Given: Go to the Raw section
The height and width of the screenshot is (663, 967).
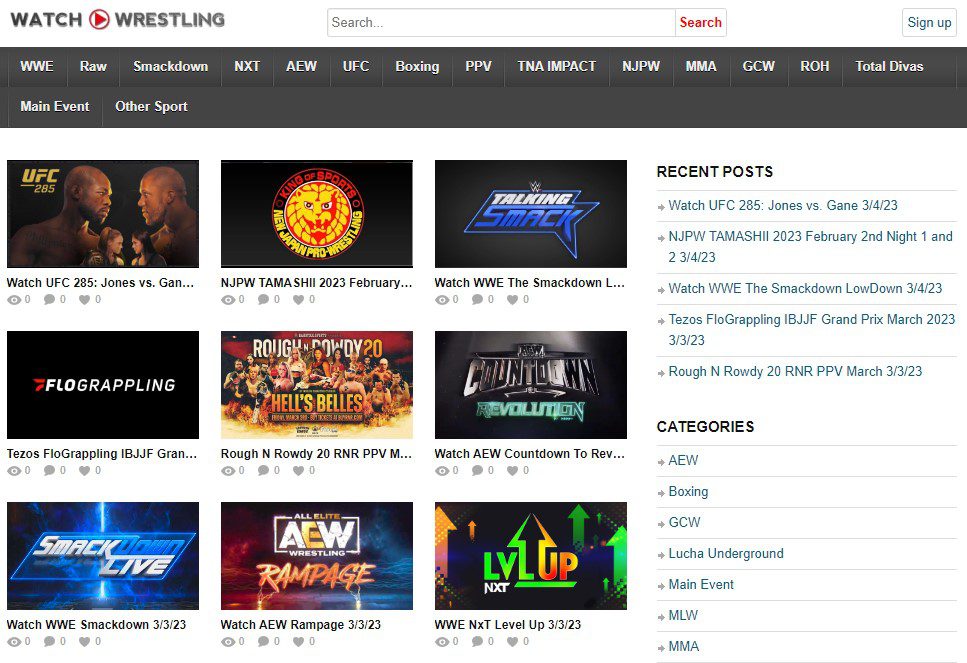Looking at the screenshot, I should tap(93, 67).
